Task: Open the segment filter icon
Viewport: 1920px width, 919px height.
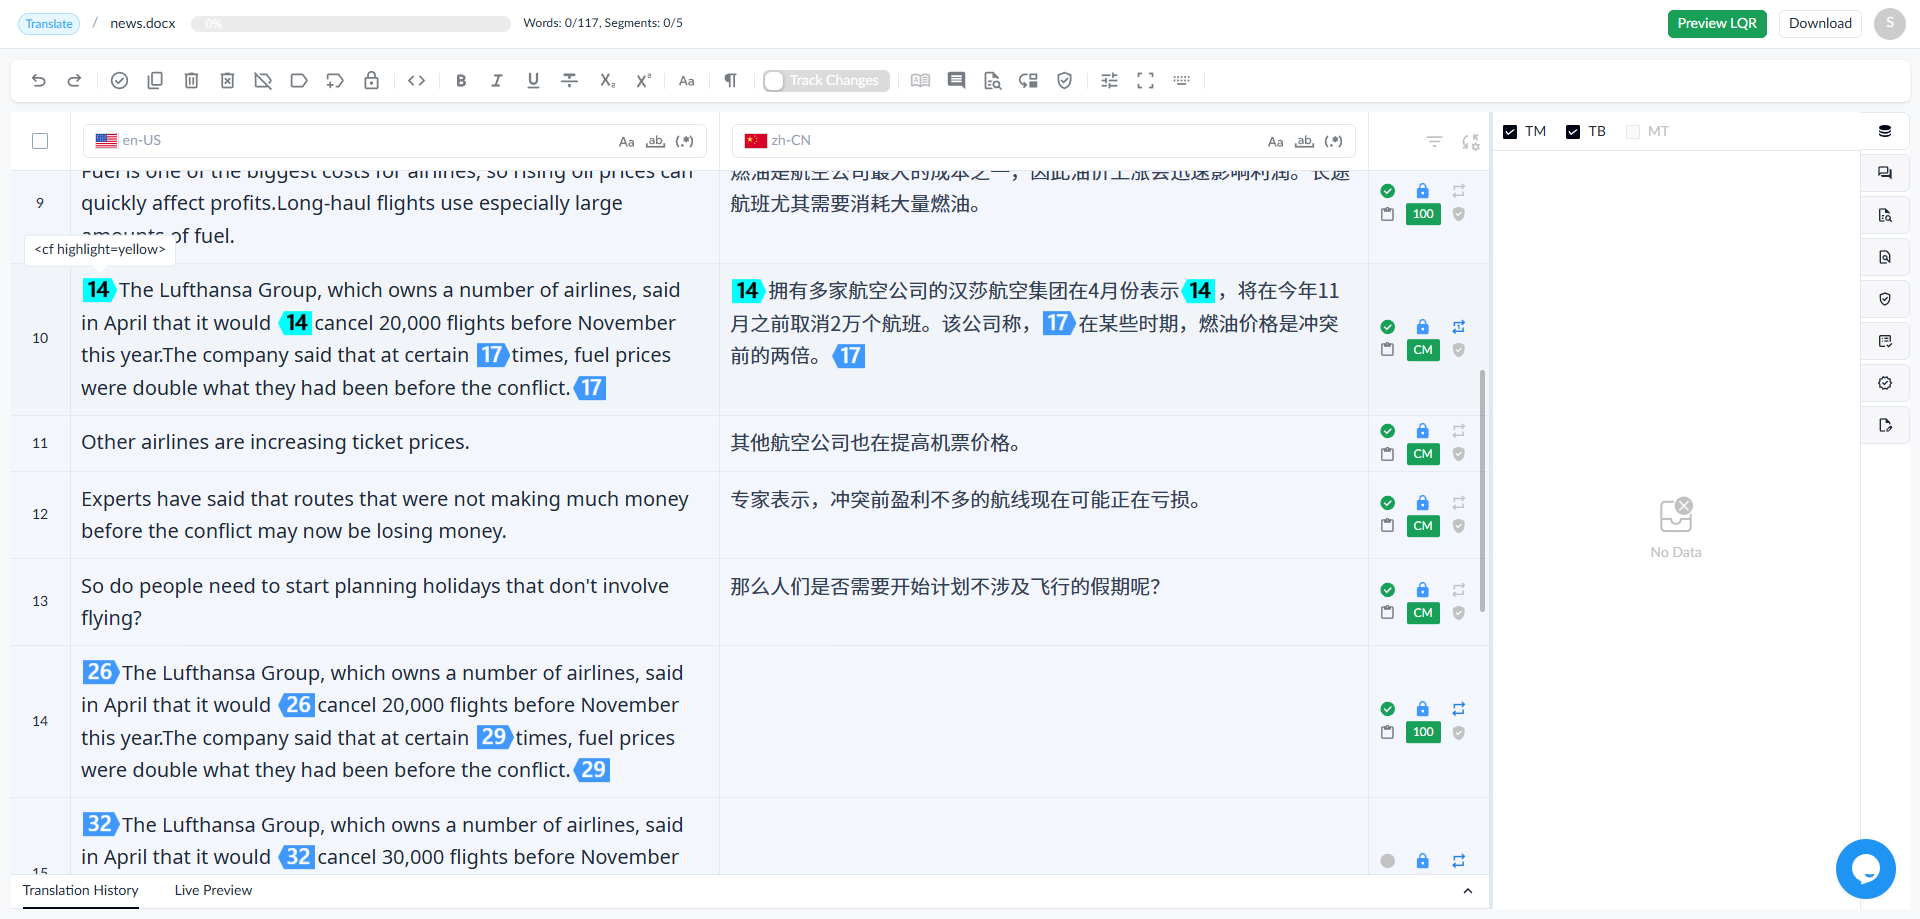Action: click(1434, 142)
